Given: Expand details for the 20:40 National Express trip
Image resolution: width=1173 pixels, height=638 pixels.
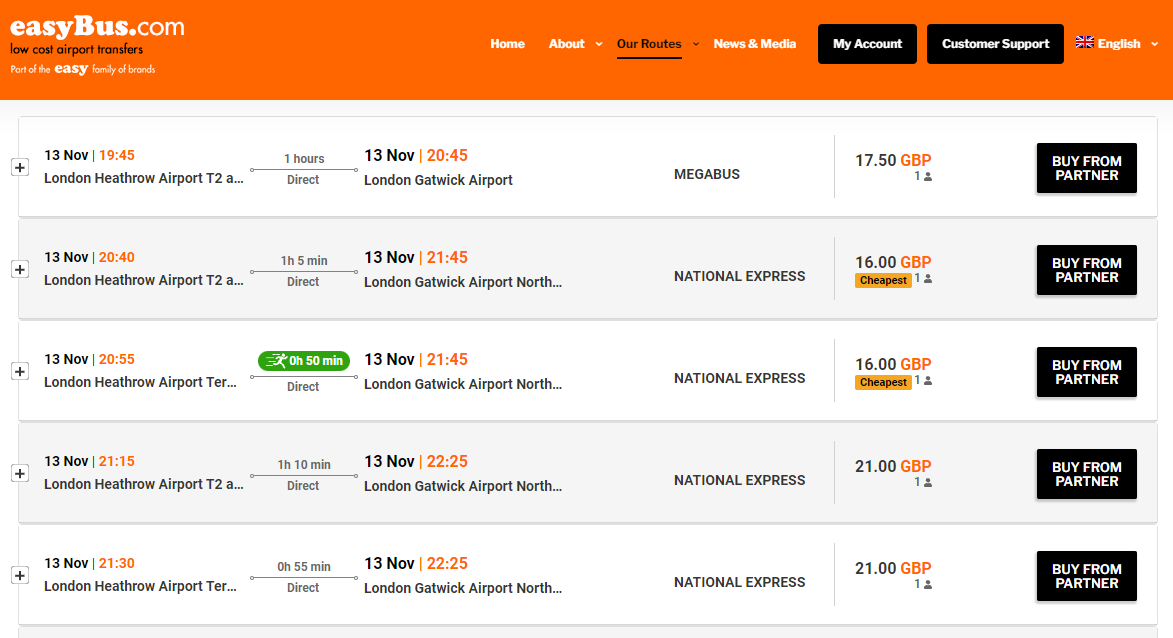Looking at the screenshot, I should pyautogui.click(x=20, y=269).
